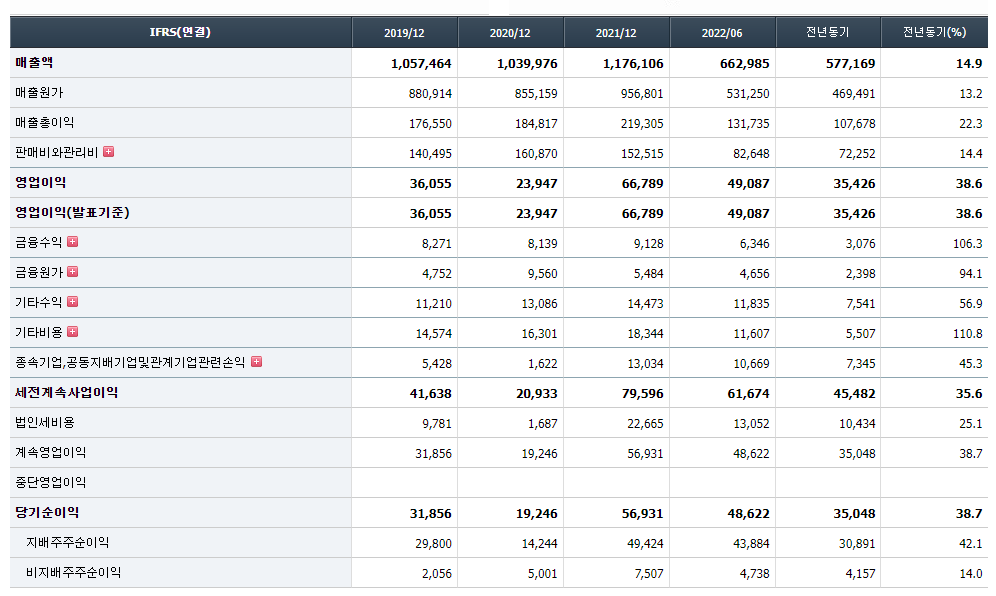This screenshot has width=996, height=596.
Task: Expand 종속기업,공동지배기업및관계기업관련손익 row
Action: (257, 362)
